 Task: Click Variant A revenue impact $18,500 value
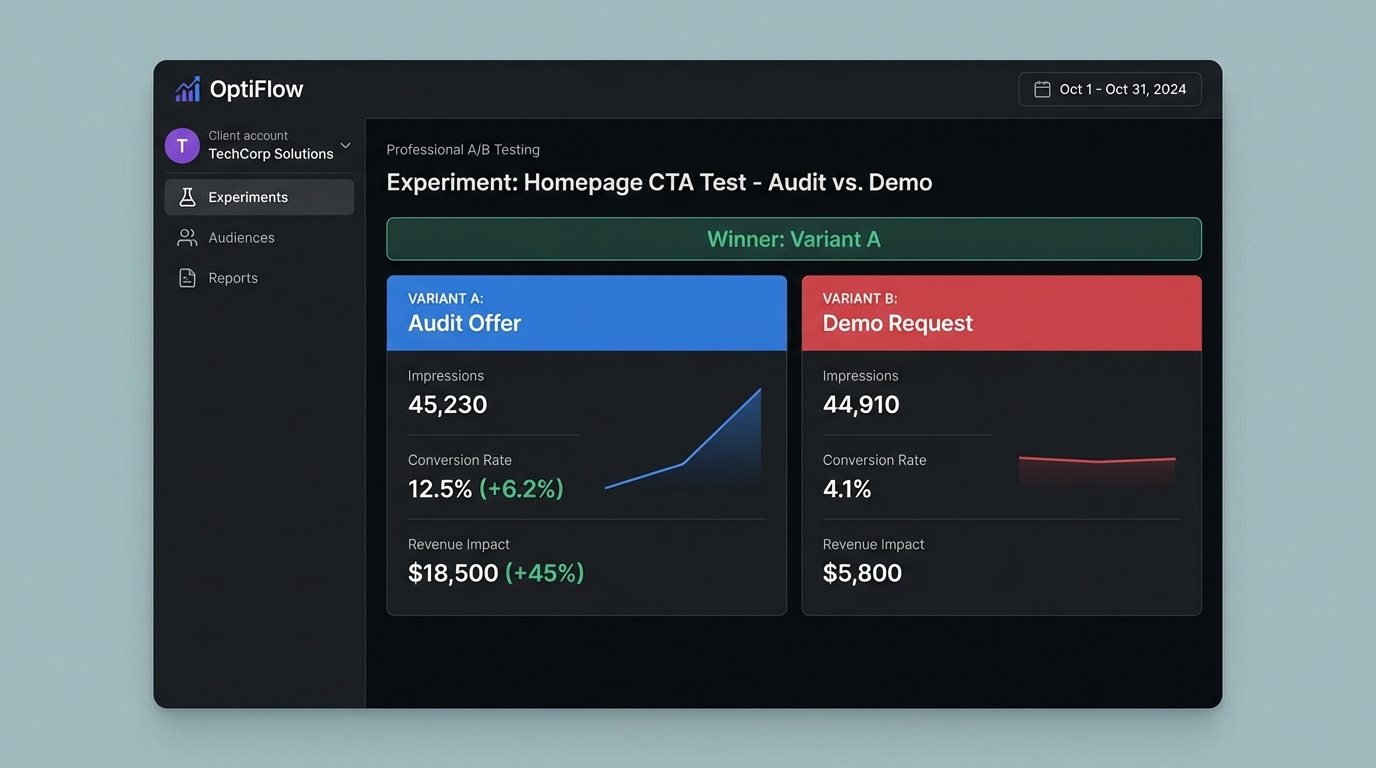pos(453,573)
